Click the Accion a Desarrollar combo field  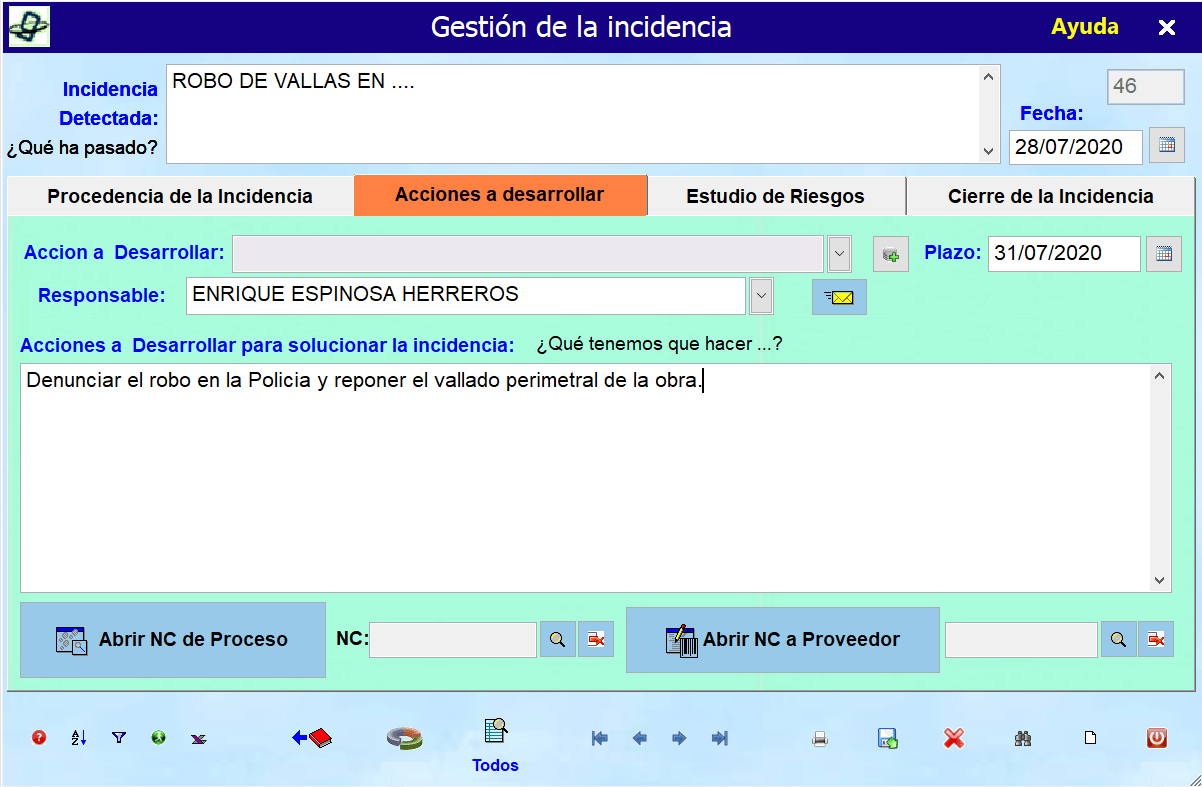528,254
